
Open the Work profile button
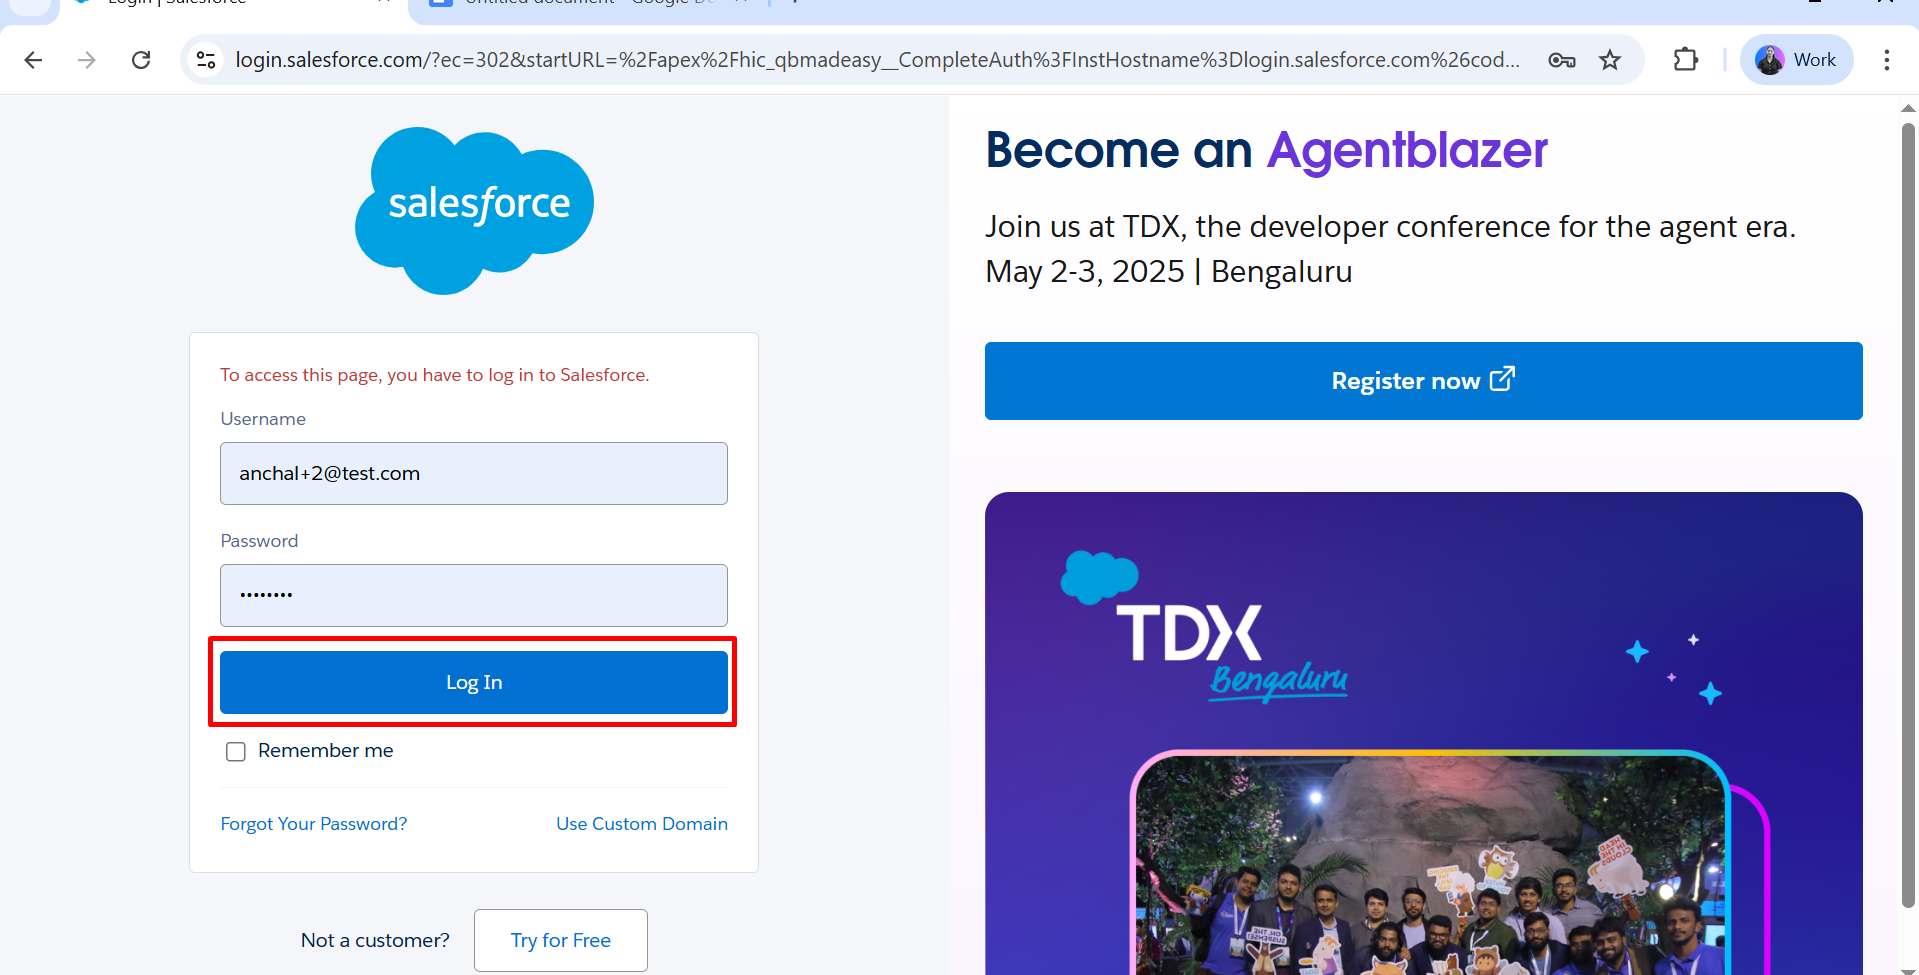1796,60
